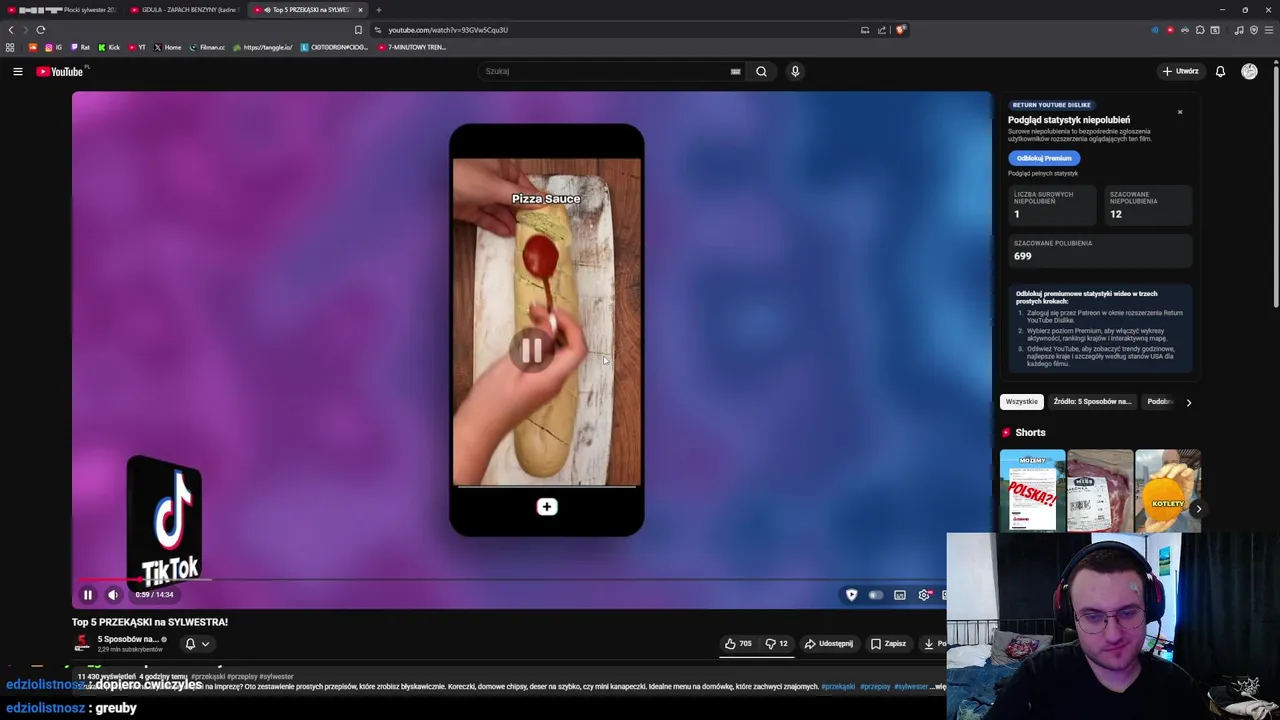Open the Home X bookmark
This screenshot has width=1280, height=720.
[x=167, y=47]
